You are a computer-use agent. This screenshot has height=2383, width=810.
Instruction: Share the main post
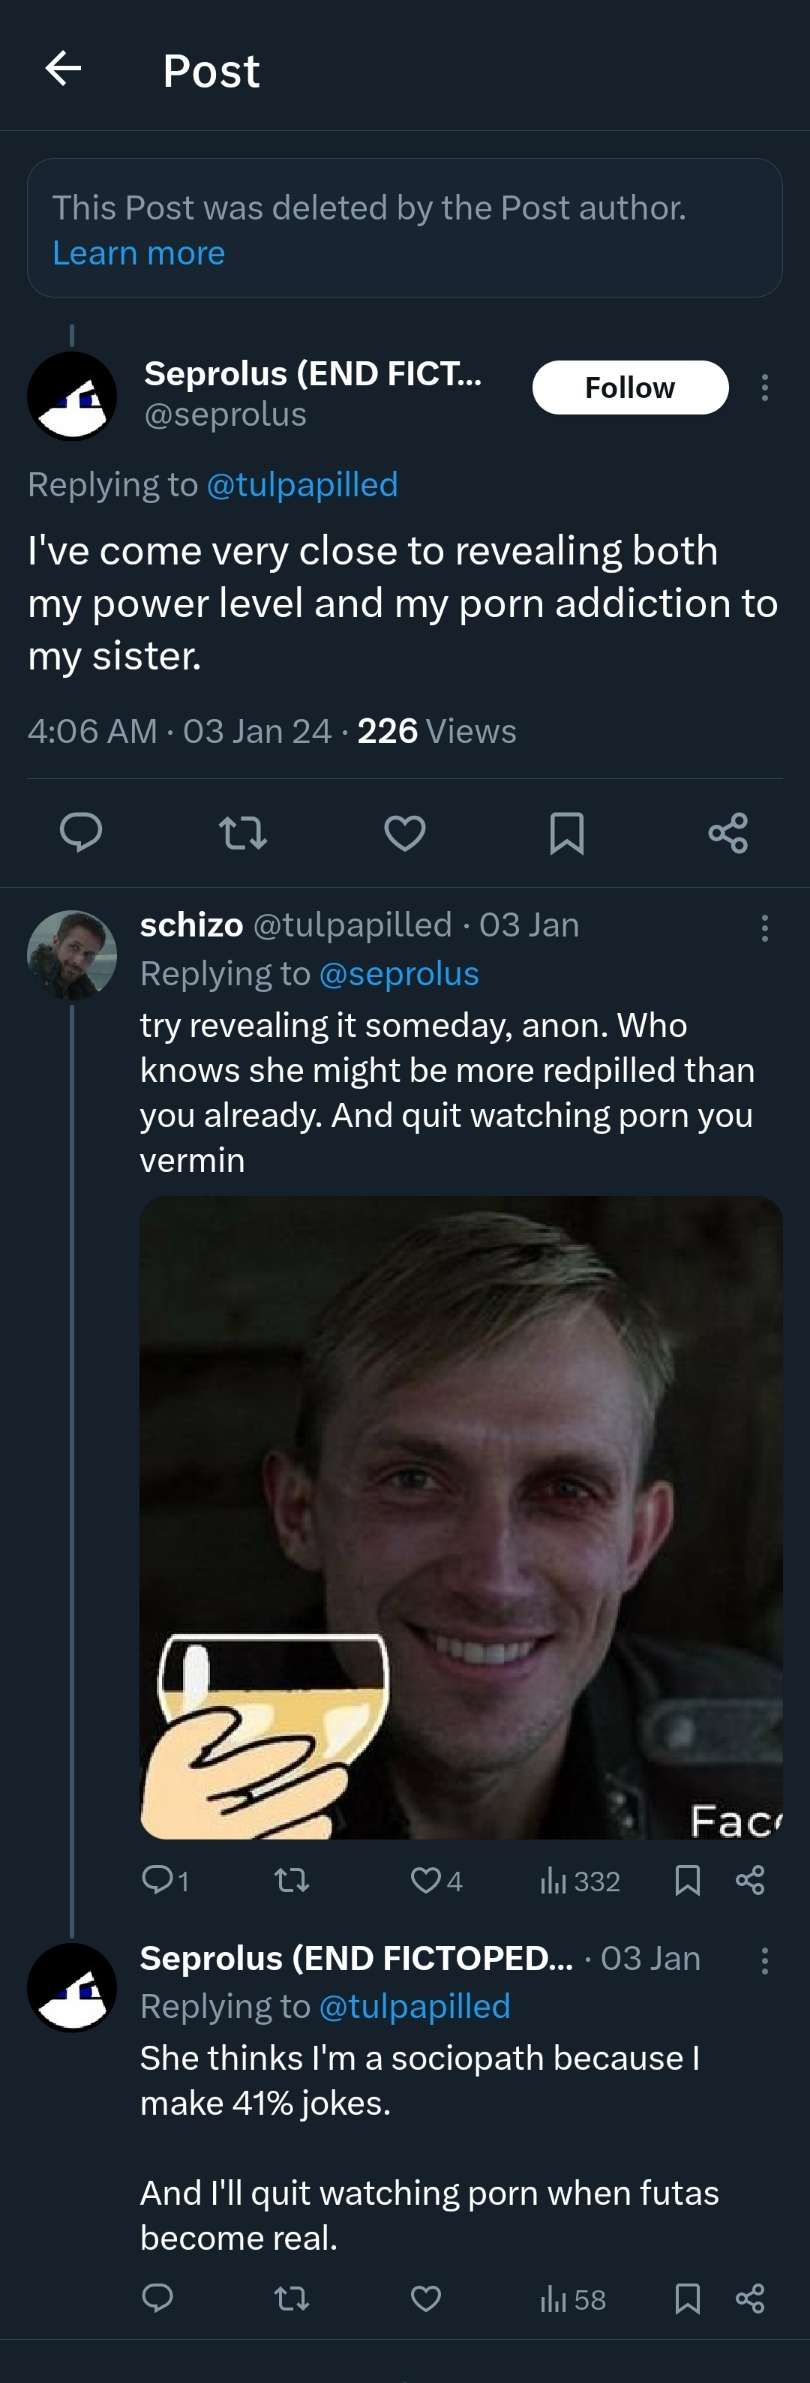tap(728, 832)
